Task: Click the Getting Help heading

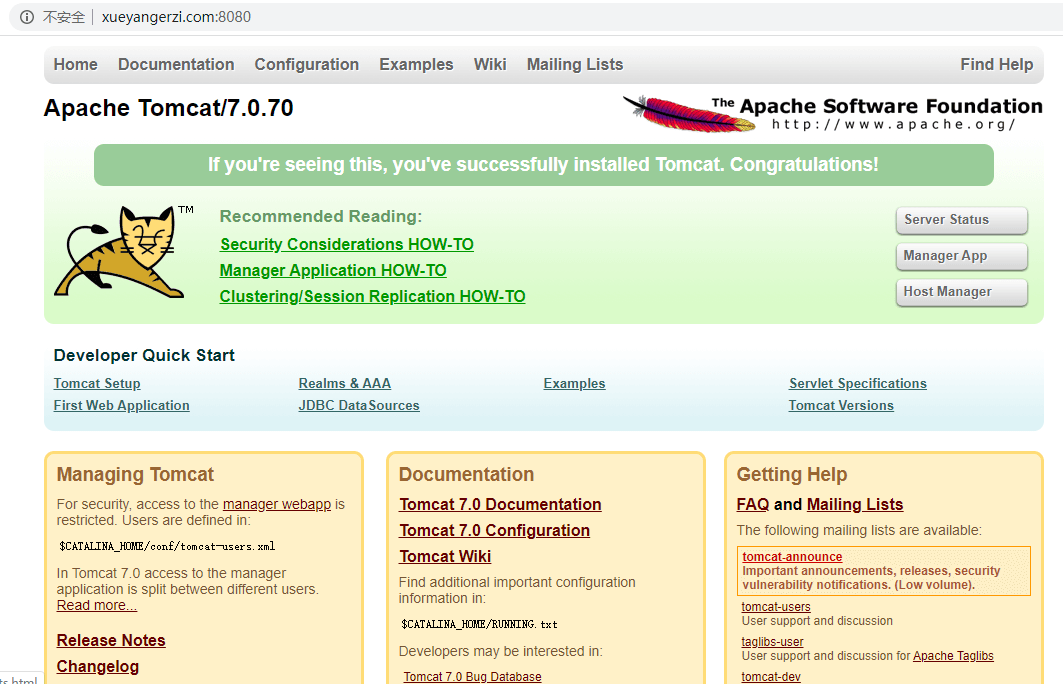Action: [792, 475]
